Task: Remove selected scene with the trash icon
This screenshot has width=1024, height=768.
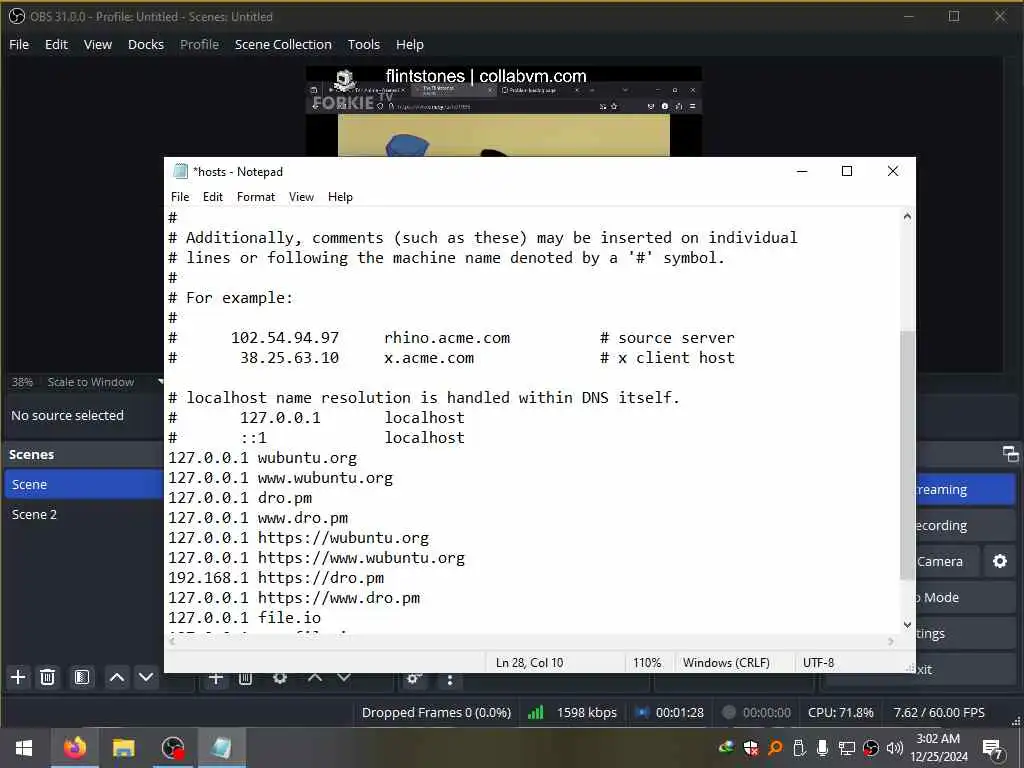Action: tap(47, 677)
